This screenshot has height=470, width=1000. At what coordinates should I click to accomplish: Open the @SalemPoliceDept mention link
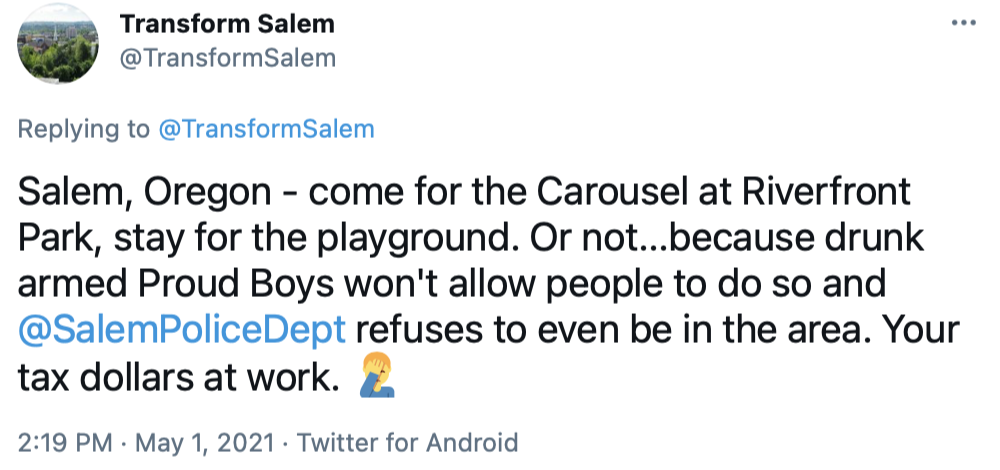tap(182, 331)
